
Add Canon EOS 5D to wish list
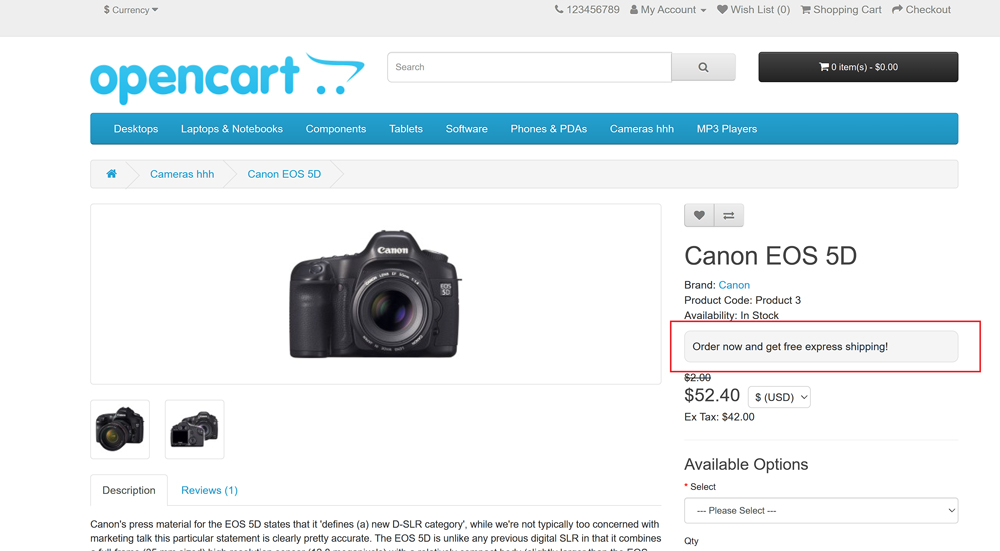[699, 215]
